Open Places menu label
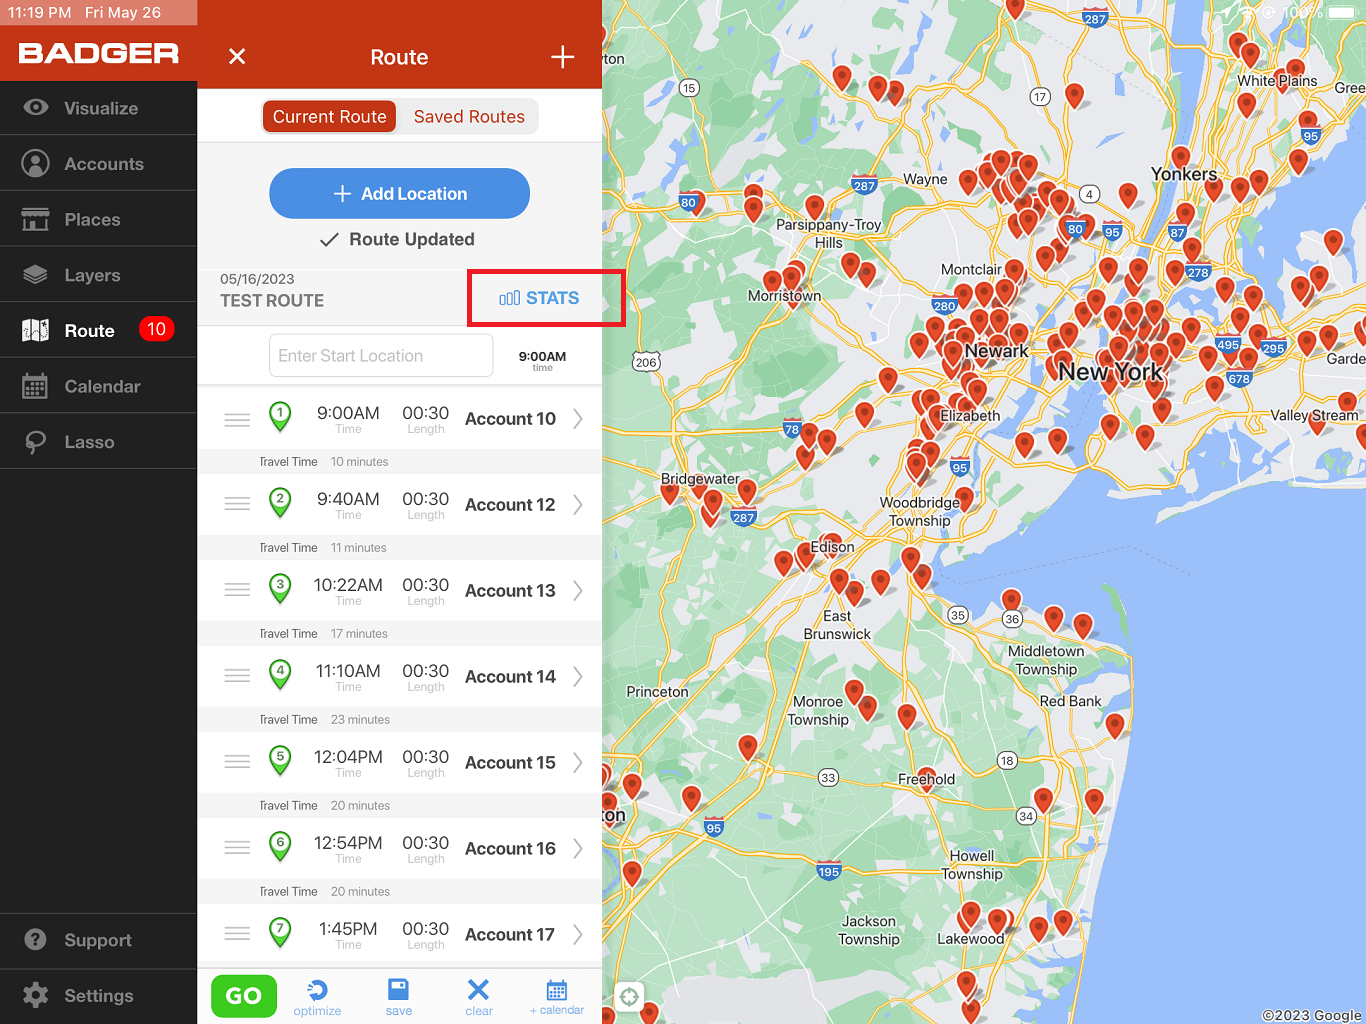1366x1024 pixels. click(x=92, y=220)
